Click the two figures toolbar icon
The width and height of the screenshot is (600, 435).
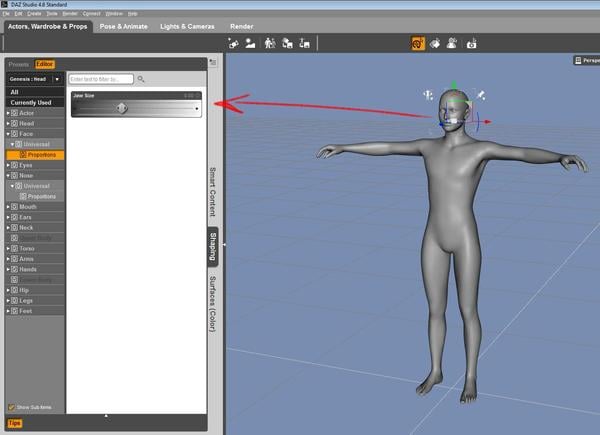point(270,43)
